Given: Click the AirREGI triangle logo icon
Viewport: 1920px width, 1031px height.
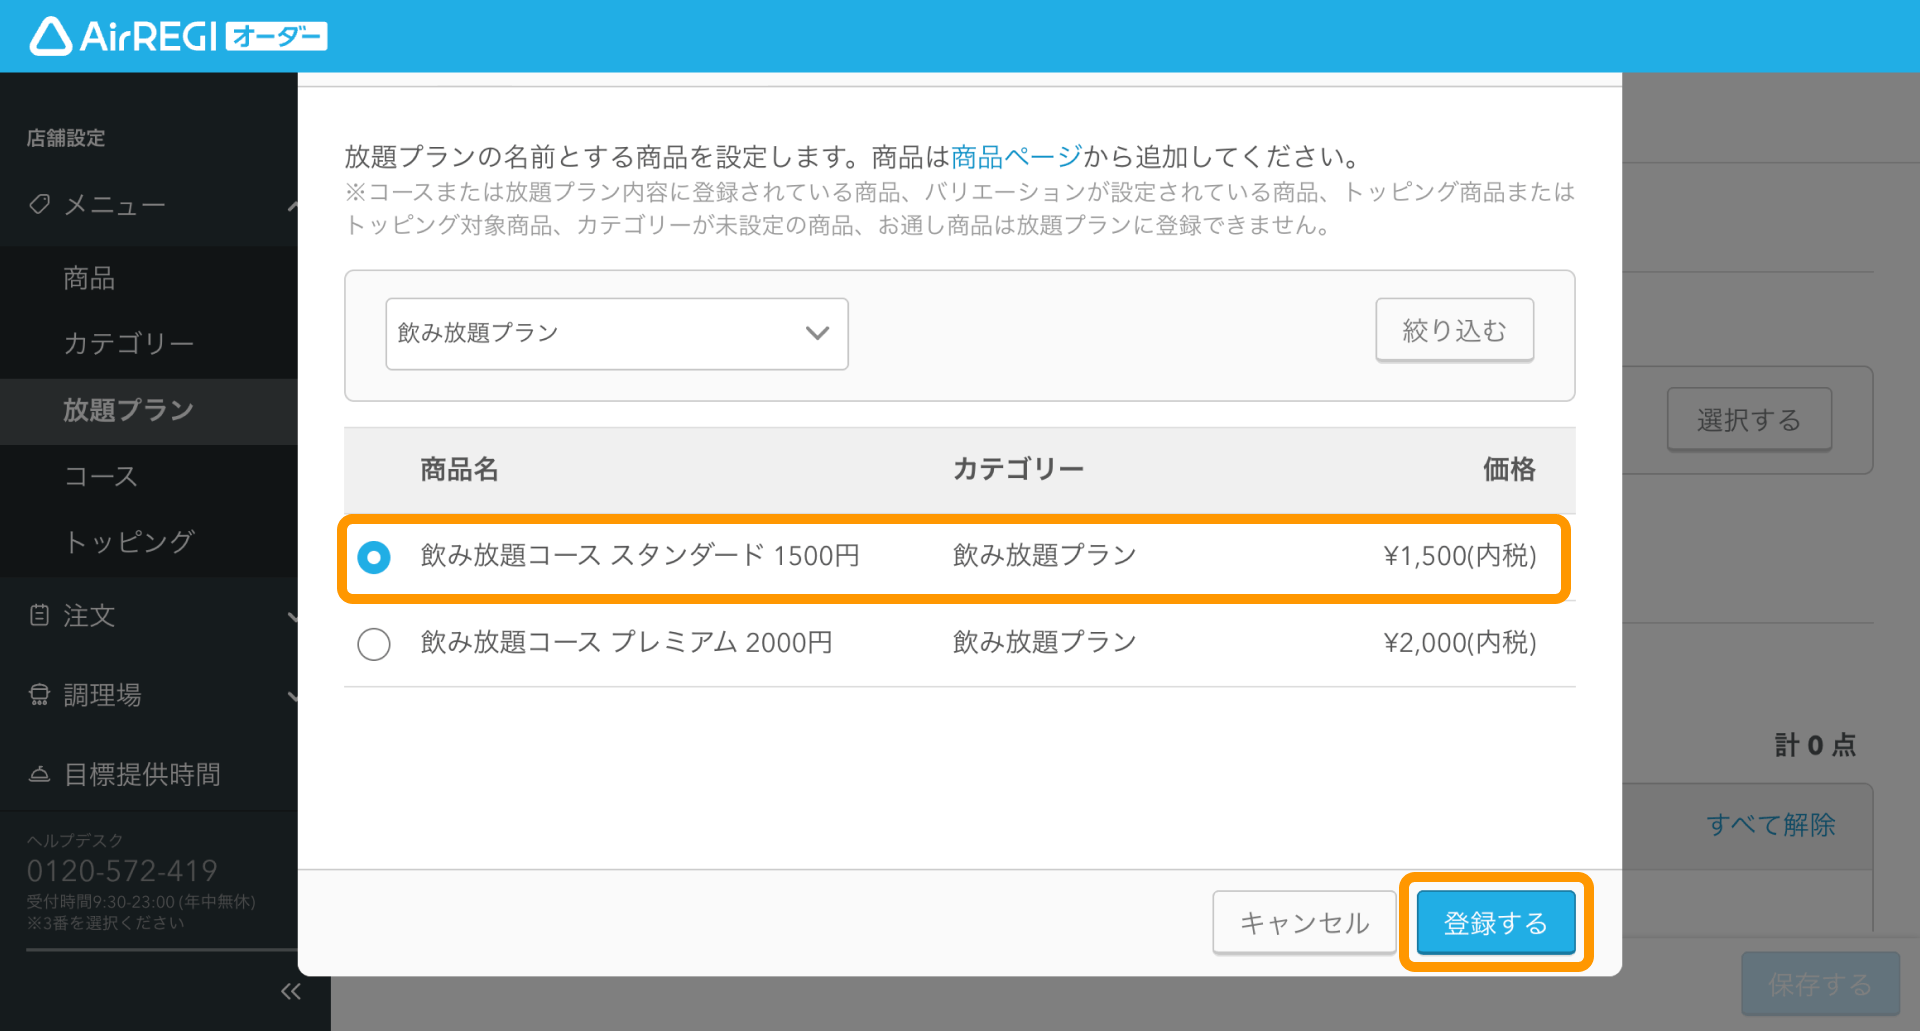Looking at the screenshot, I should click(x=50, y=36).
